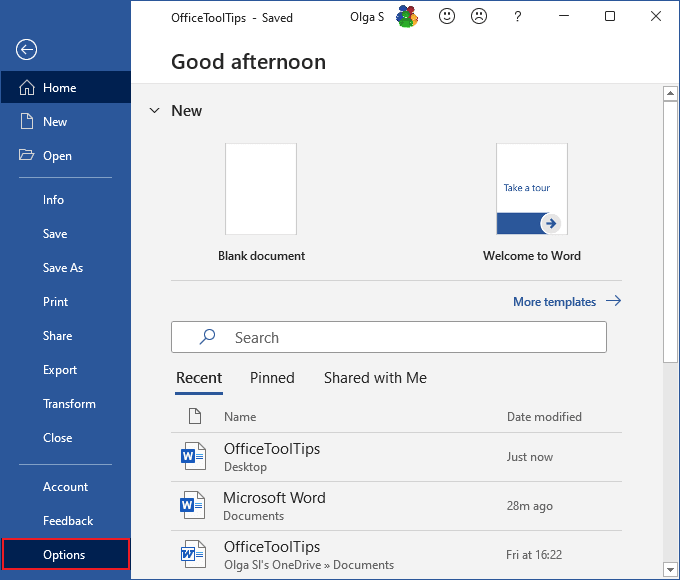The height and width of the screenshot is (580, 680).
Task: Switch to the Pinned tab
Action: [272, 378]
